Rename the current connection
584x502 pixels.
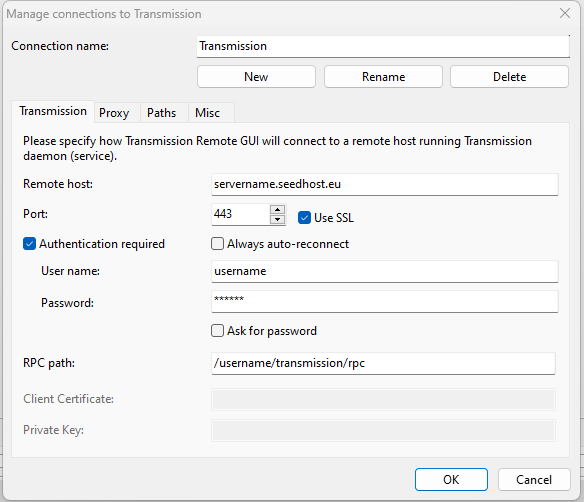coord(383,77)
